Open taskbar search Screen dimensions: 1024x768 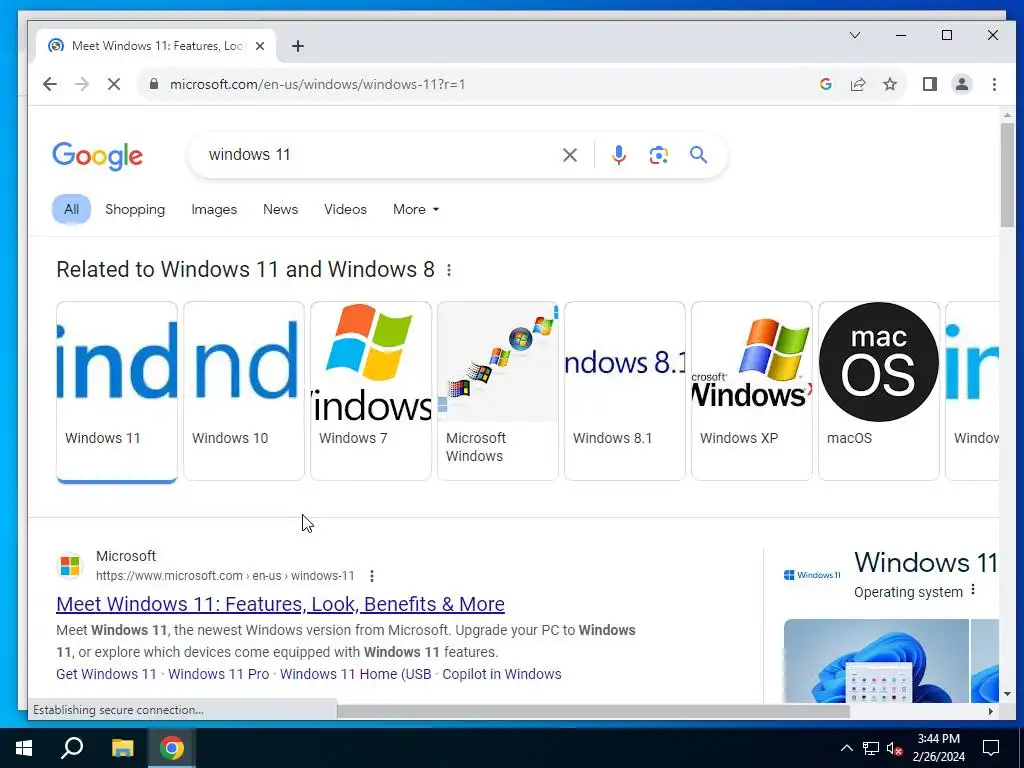[x=72, y=748]
